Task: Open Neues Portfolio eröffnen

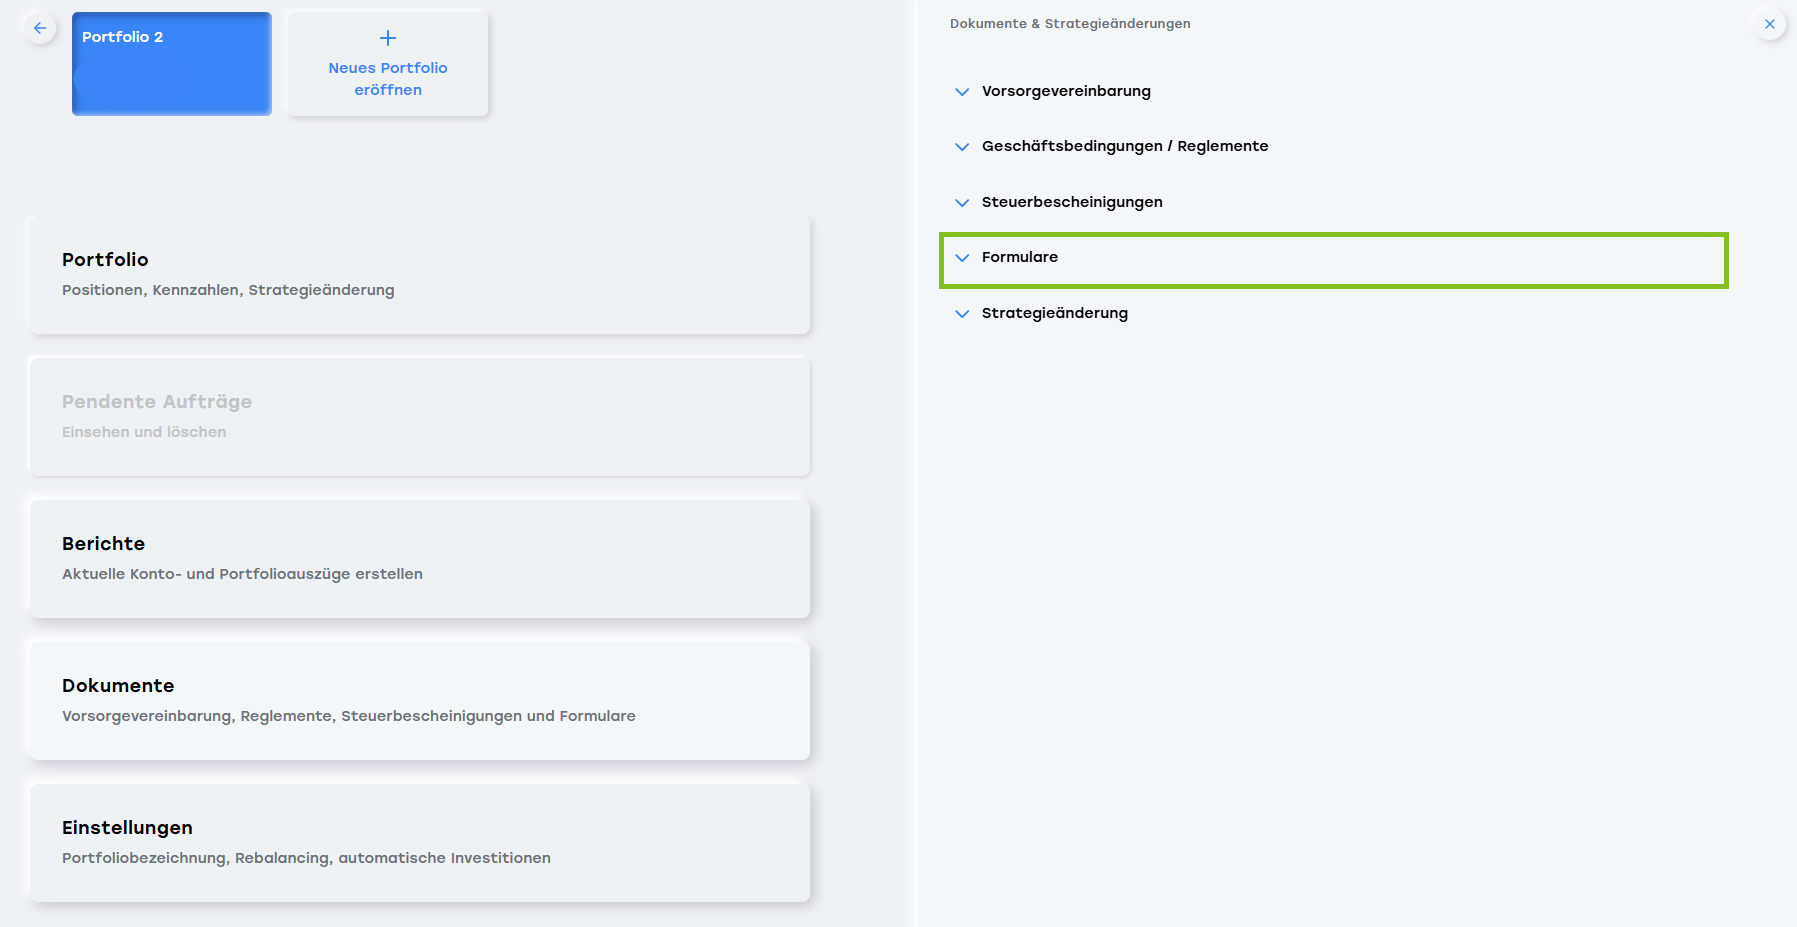Action: click(x=388, y=64)
